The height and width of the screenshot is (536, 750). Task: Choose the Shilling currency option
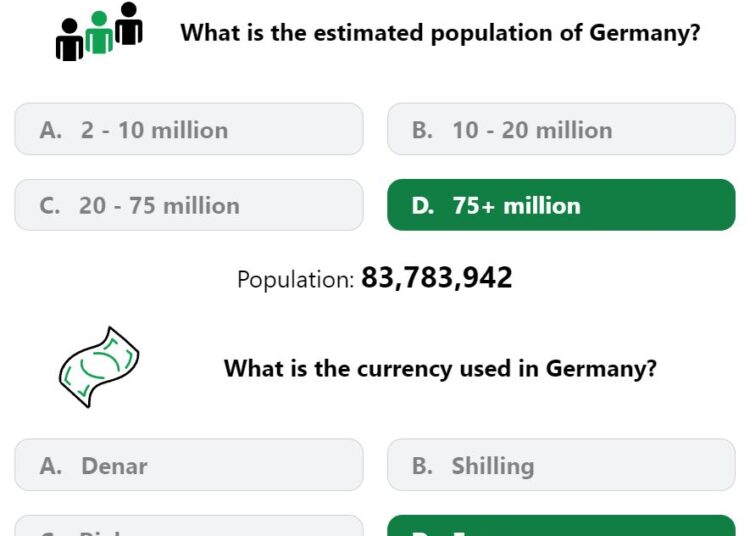point(561,465)
